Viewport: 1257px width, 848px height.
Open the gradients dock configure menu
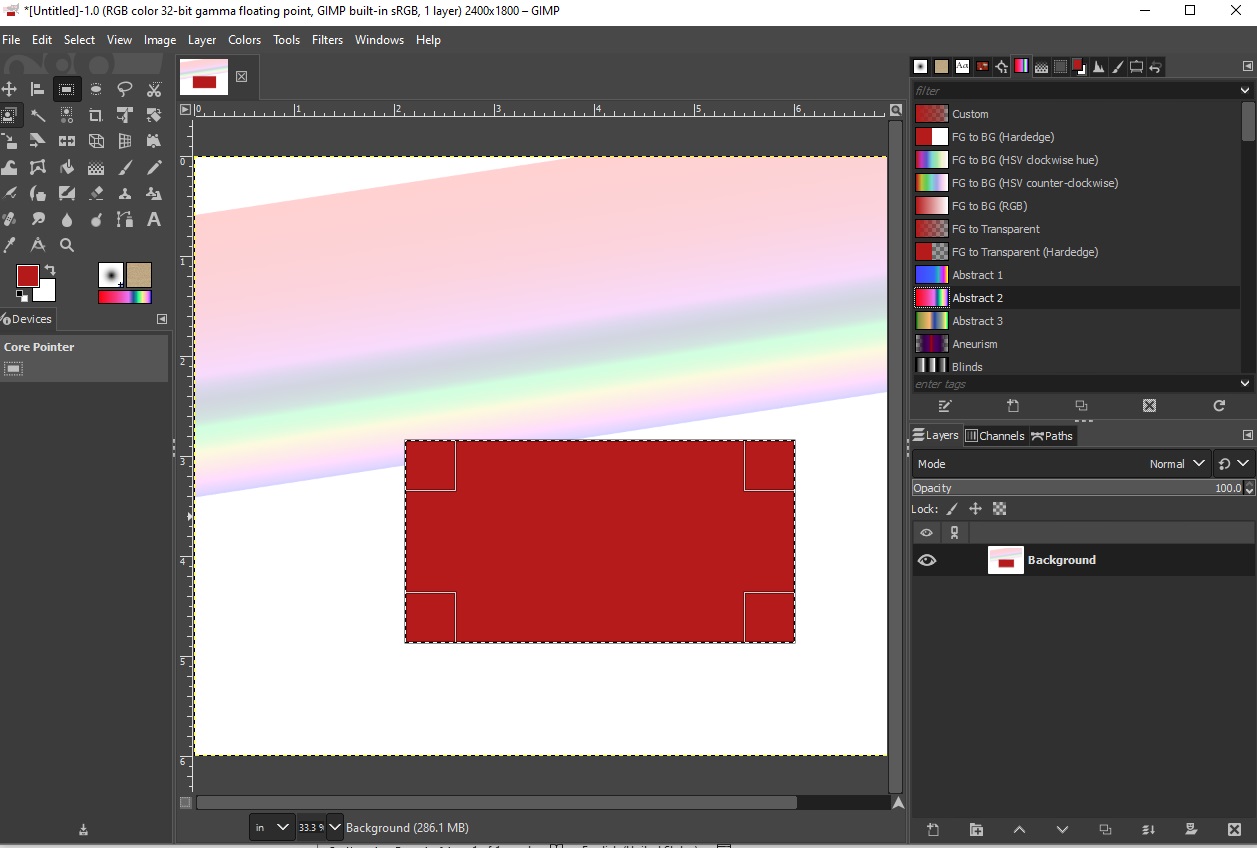[1247, 66]
